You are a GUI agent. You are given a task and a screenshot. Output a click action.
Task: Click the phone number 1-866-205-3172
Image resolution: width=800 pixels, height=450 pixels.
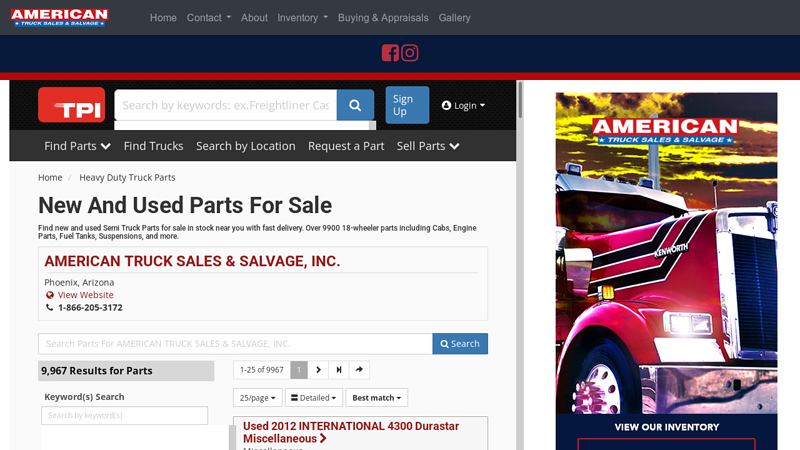click(x=90, y=308)
